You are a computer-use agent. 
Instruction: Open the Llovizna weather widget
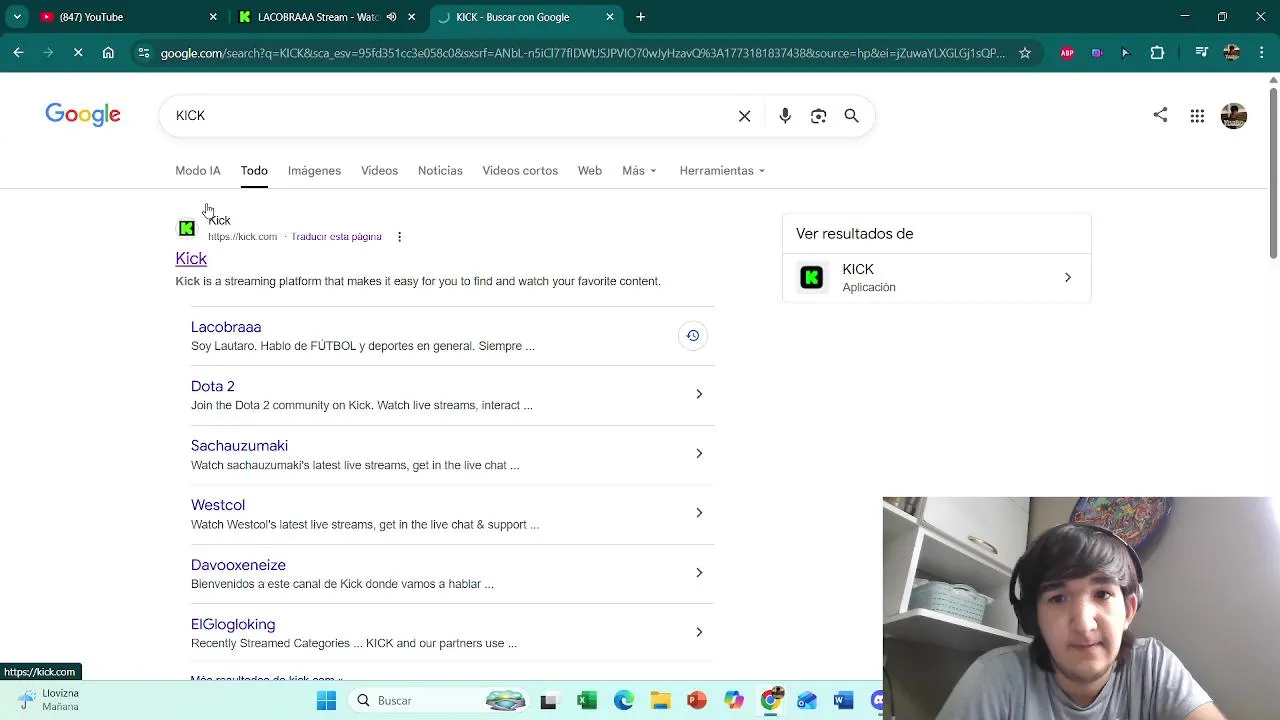(x=48, y=700)
